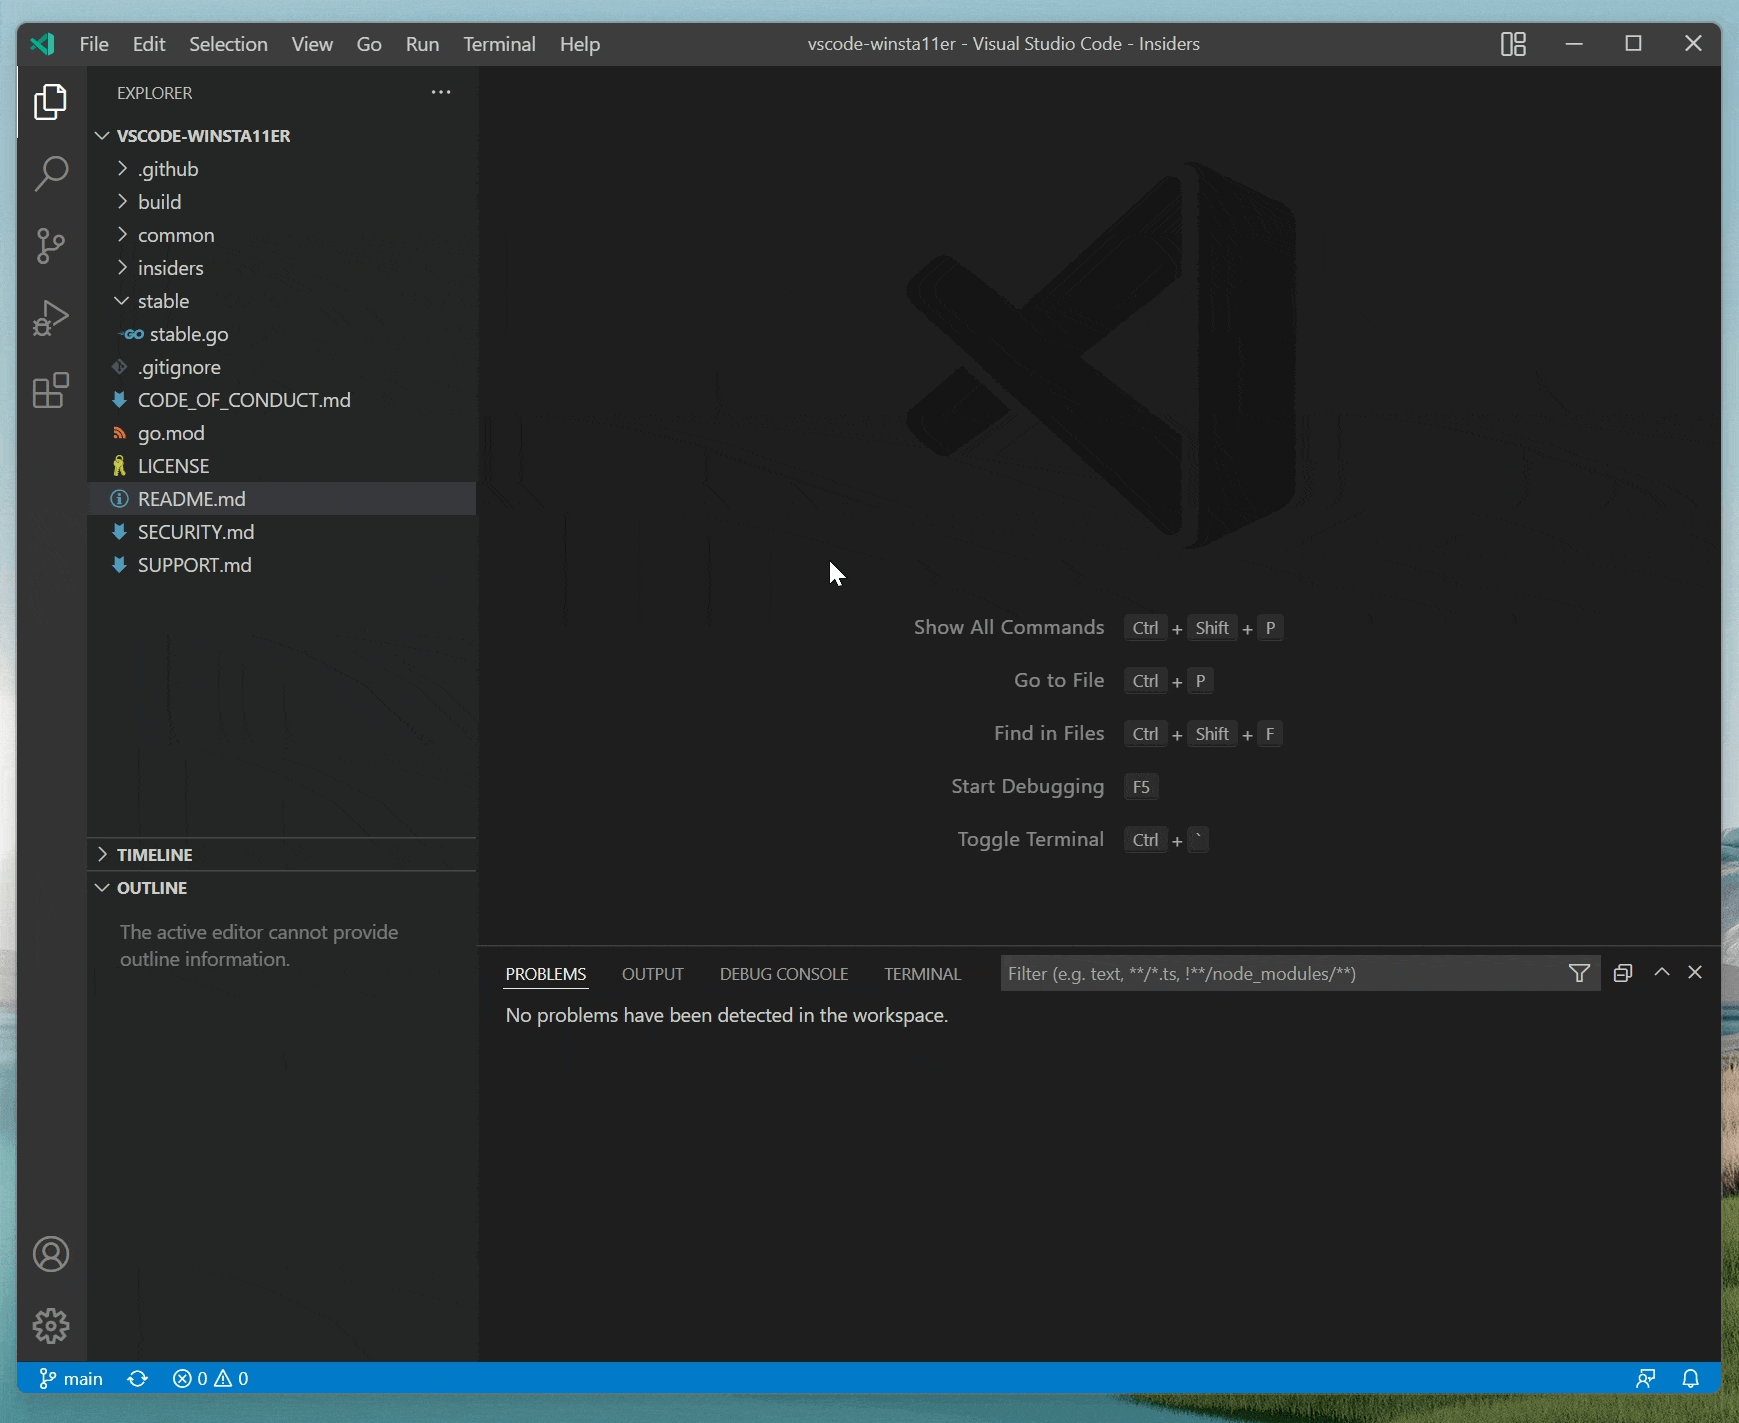
Task: Switch to the DEBUG CONSOLE tab
Action: [x=784, y=974]
